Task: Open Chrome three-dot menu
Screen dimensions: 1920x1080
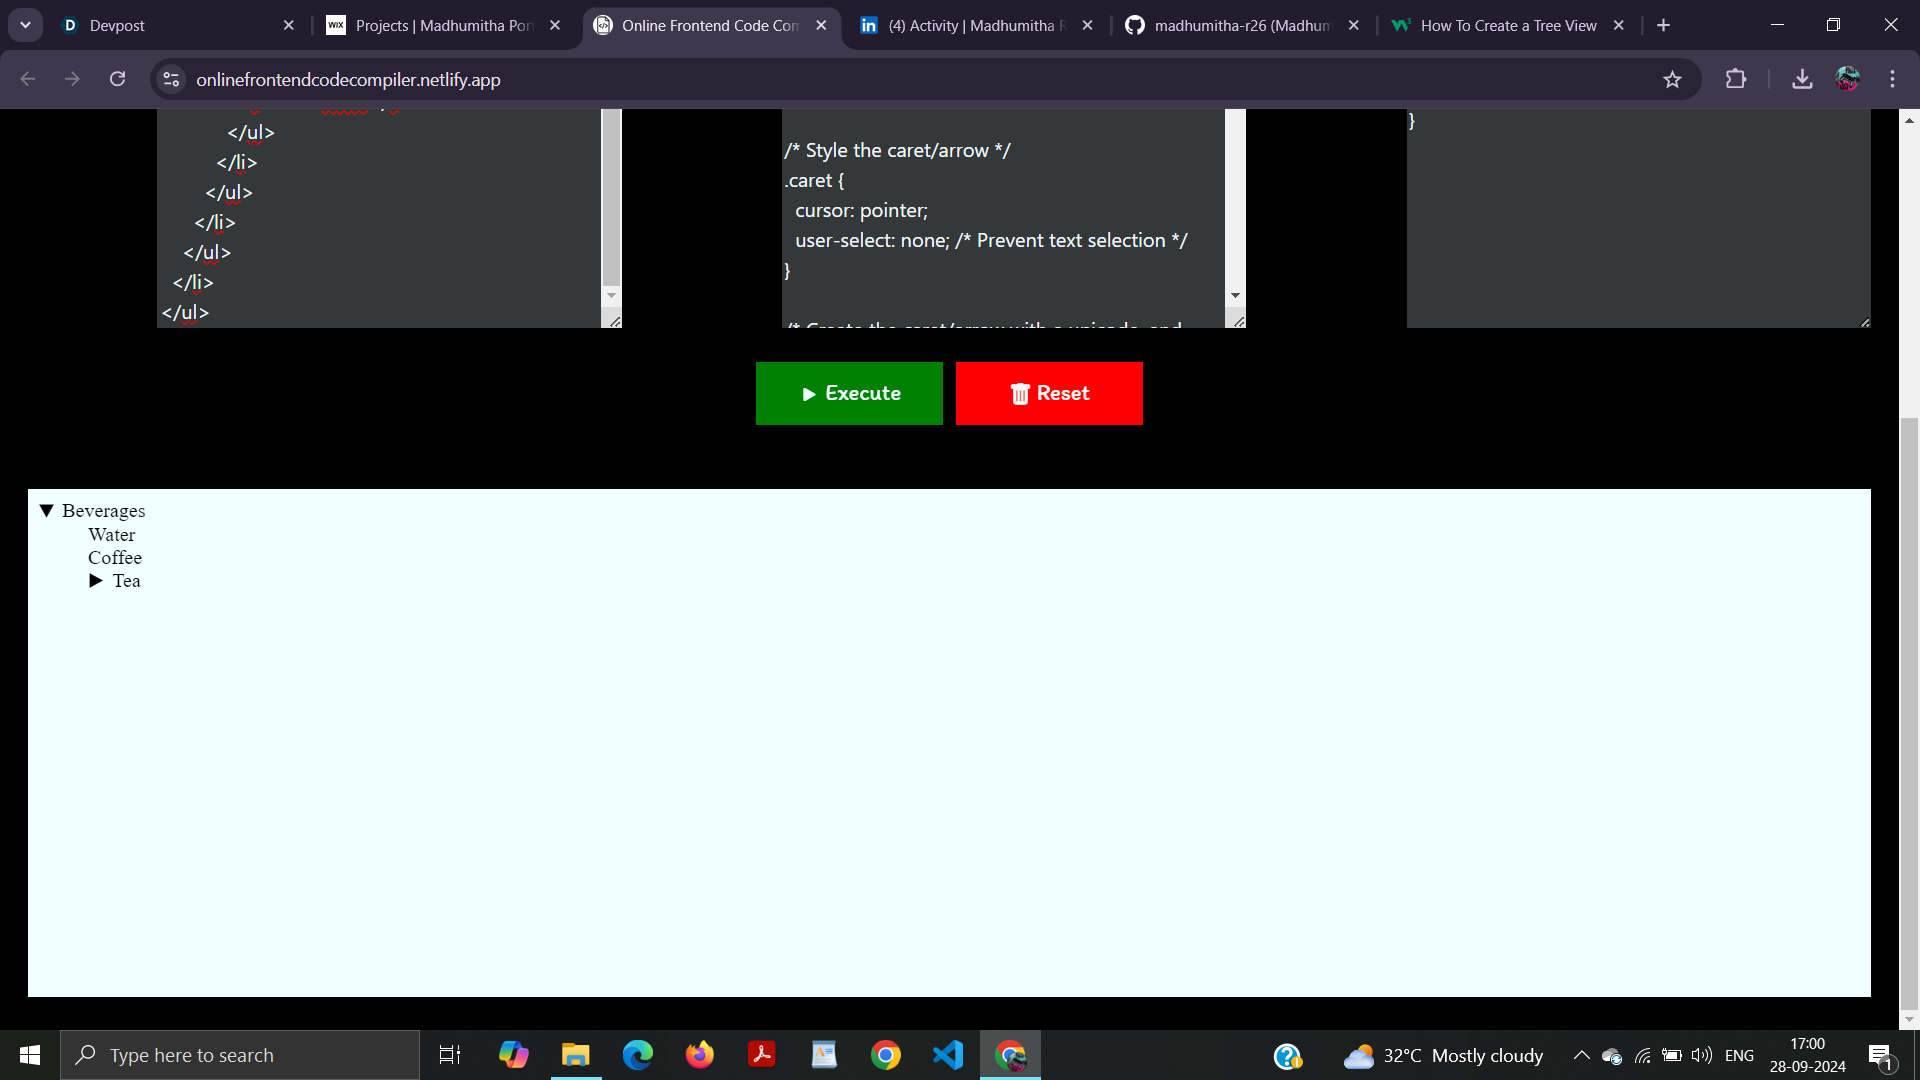Action: (1892, 79)
